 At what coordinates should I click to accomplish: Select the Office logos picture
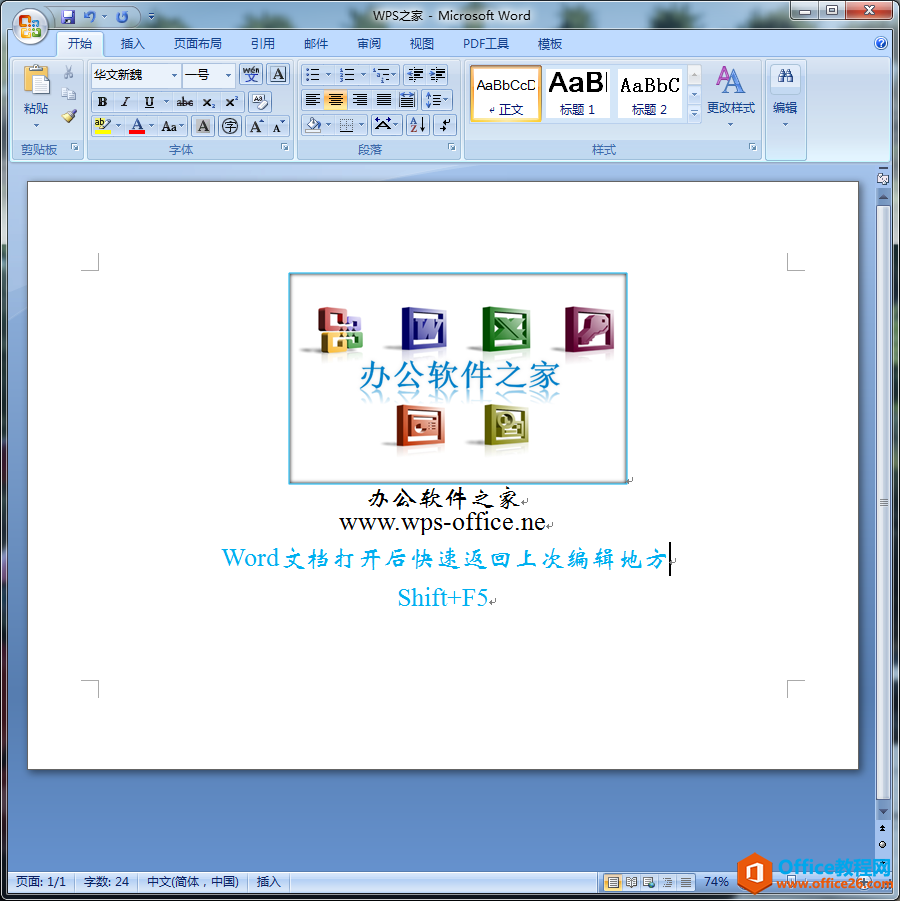coord(457,378)
